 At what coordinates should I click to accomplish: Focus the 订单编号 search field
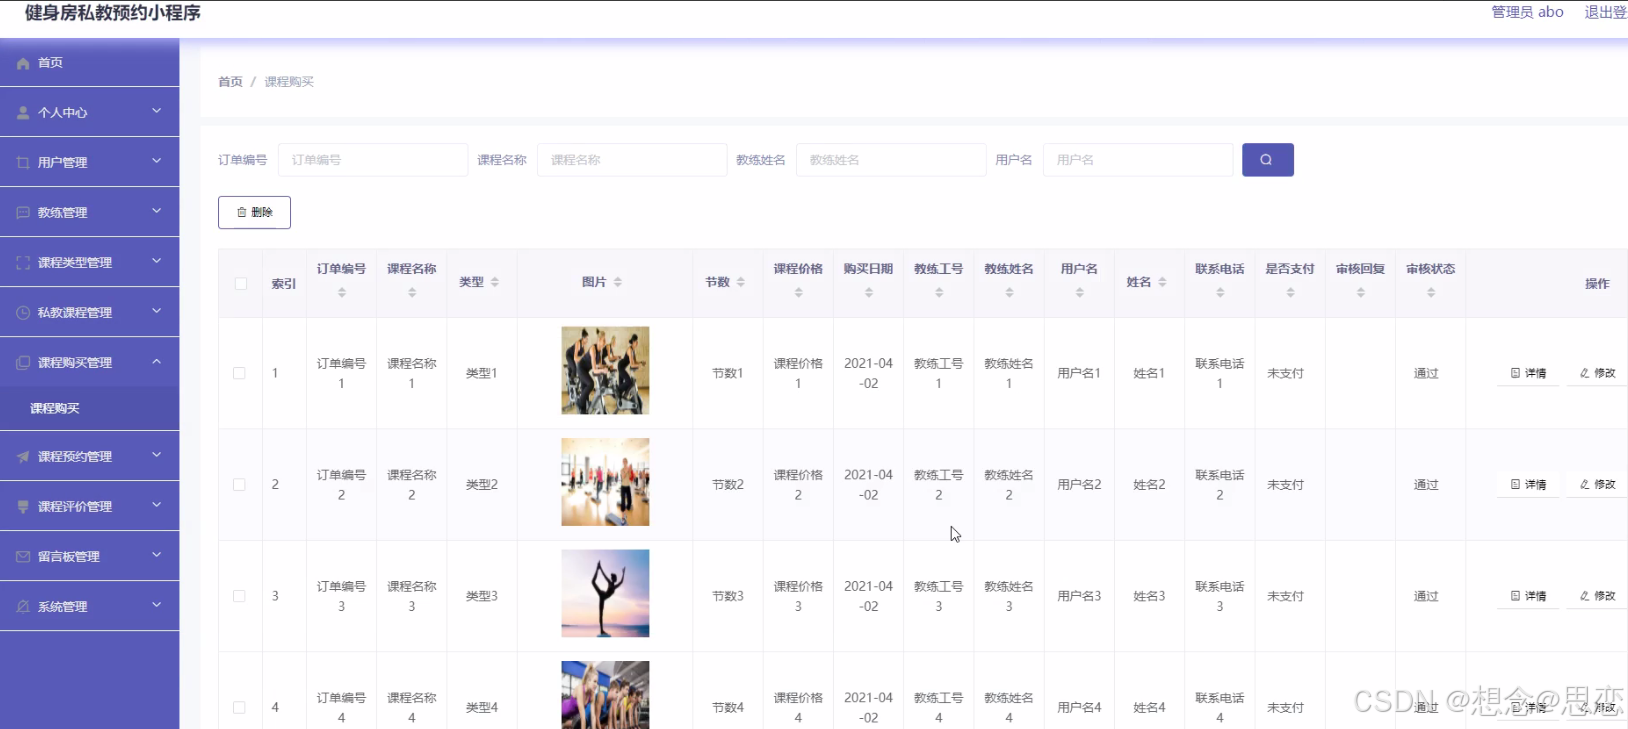click(373, 160)
